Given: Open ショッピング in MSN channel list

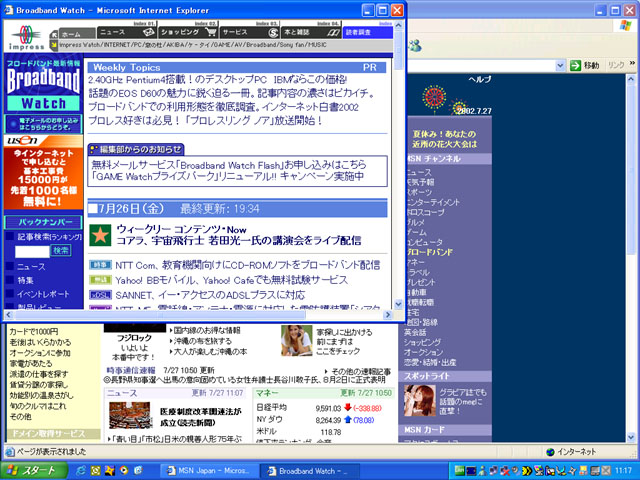Looking at the screenshot, I should click(422, 342).
